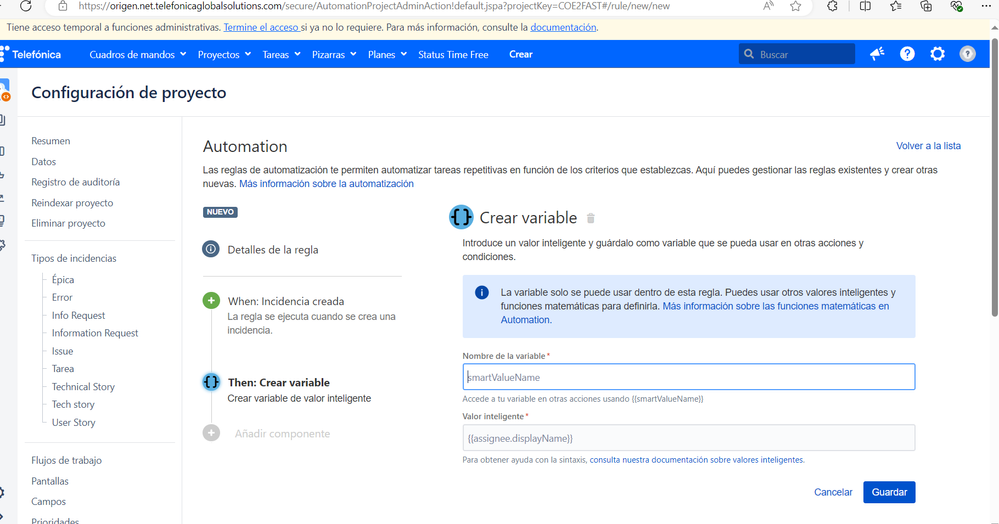Viewport: 999px width, 524px height.
Task: Click the site lock icon in the address bar
Action: click(x=62, y=6)
